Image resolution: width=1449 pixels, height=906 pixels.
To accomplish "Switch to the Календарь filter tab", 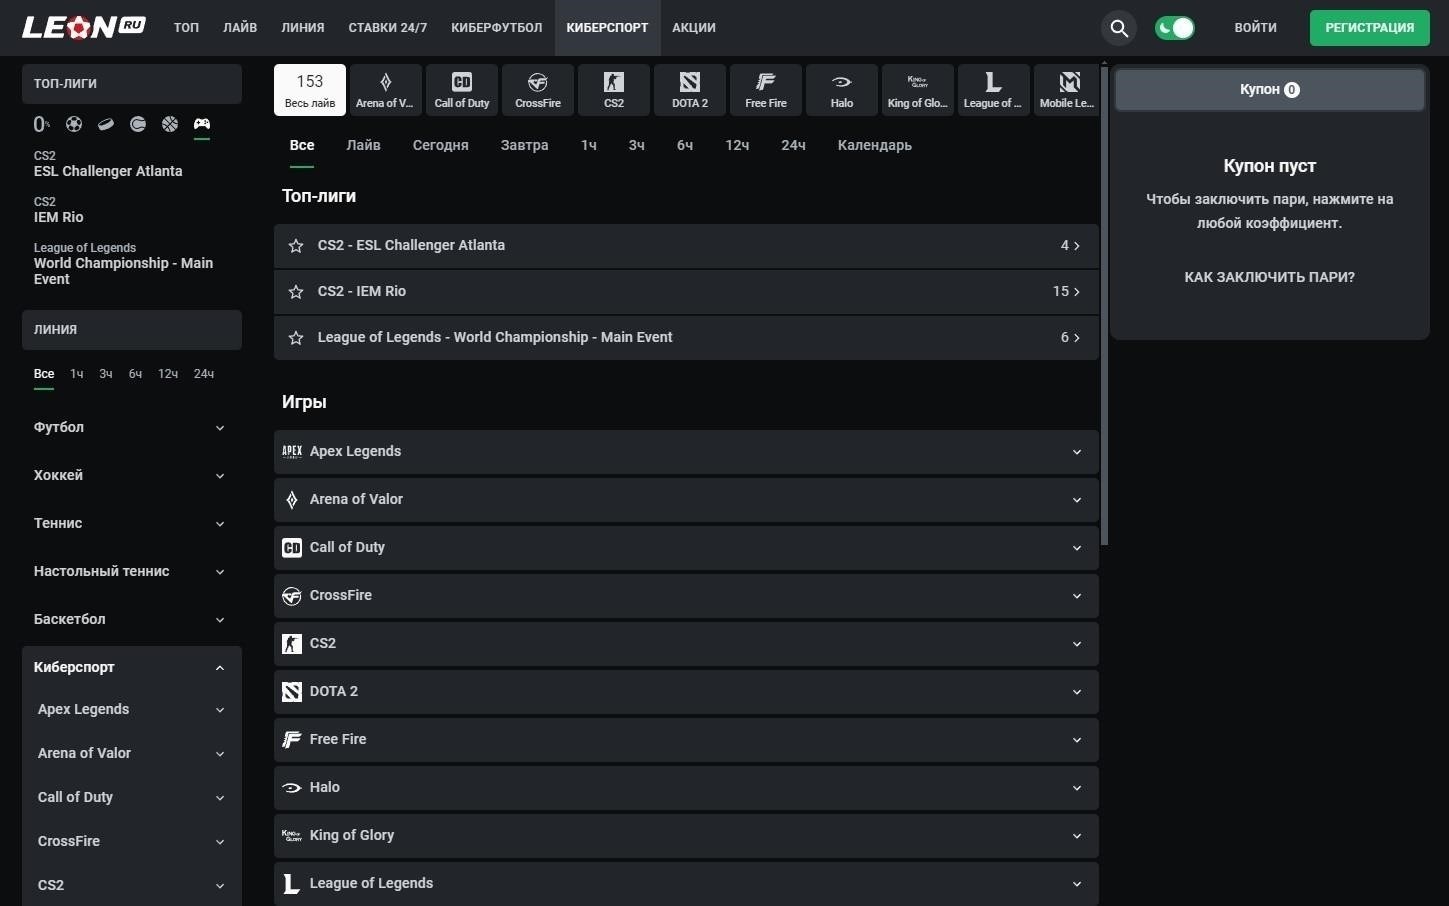I will 875,146.
